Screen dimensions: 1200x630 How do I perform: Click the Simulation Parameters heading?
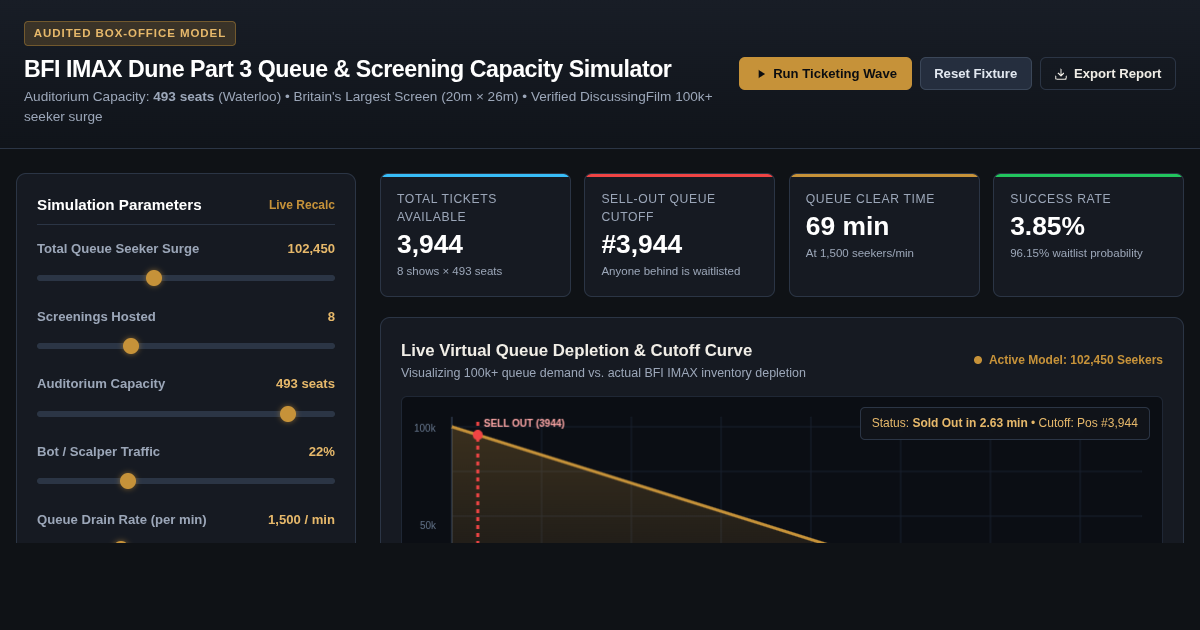coord(119,204)
